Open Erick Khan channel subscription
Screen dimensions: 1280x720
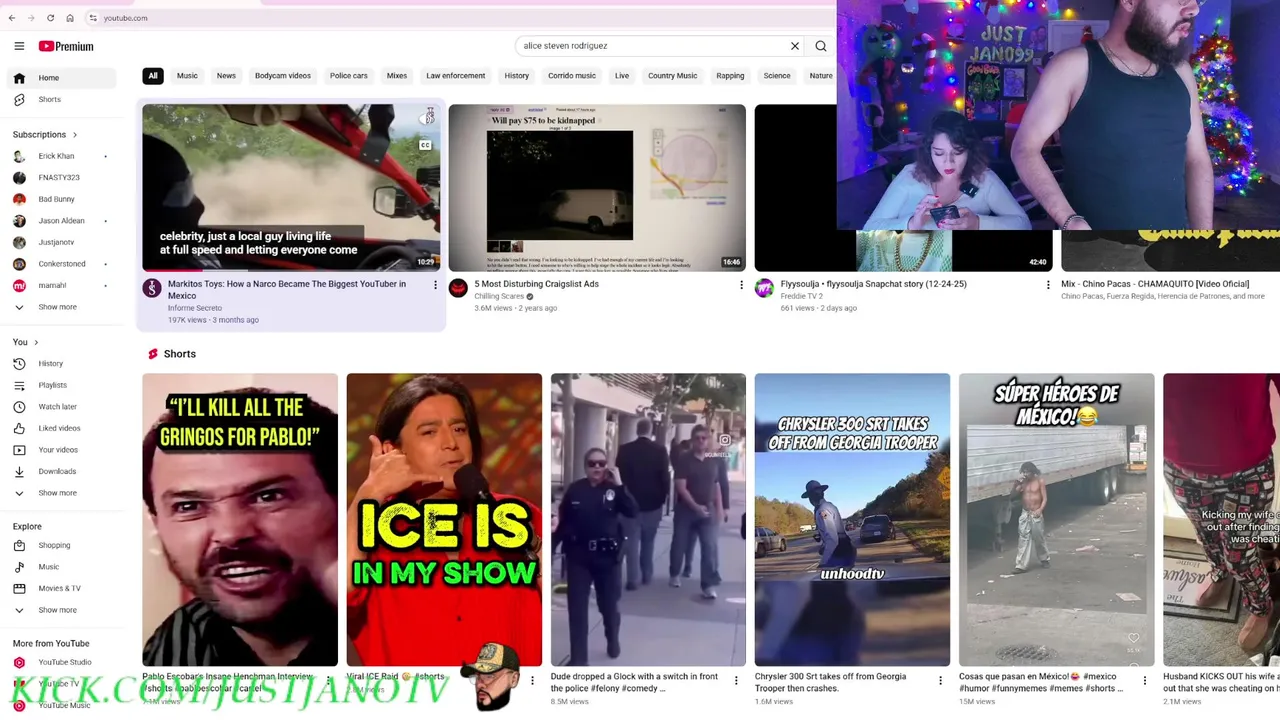60,156
